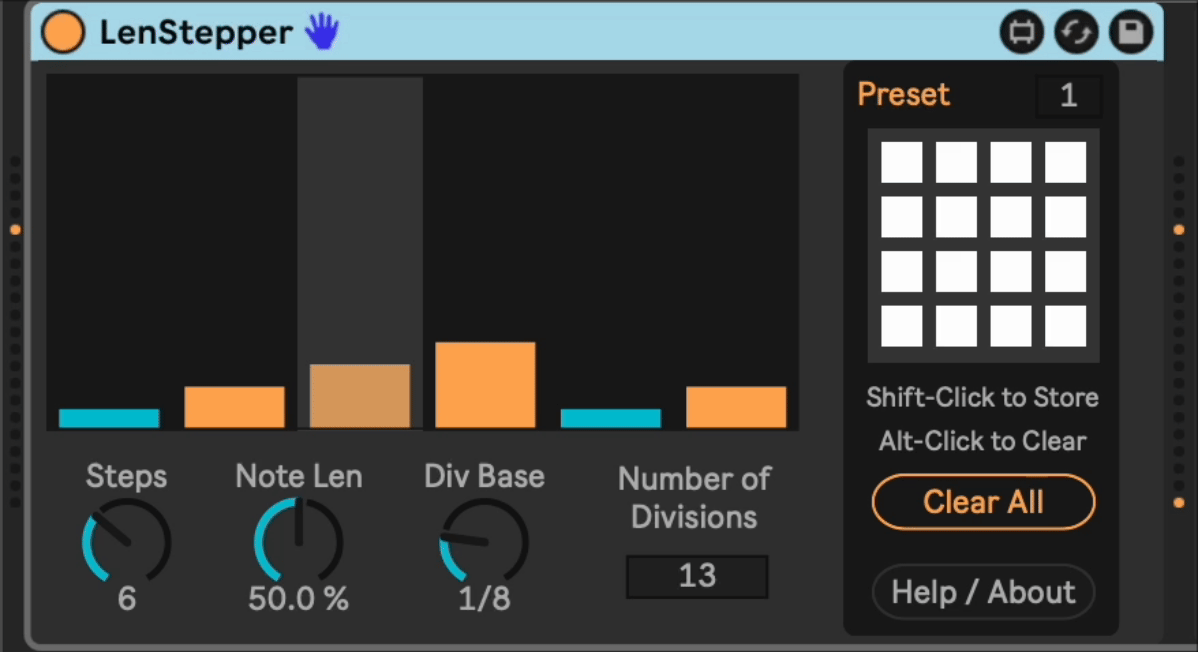This screenshot has width=1198, height=652.
Task: Select the first preset slot in top row
Action: pyautogui.click(x=901, y=162)
